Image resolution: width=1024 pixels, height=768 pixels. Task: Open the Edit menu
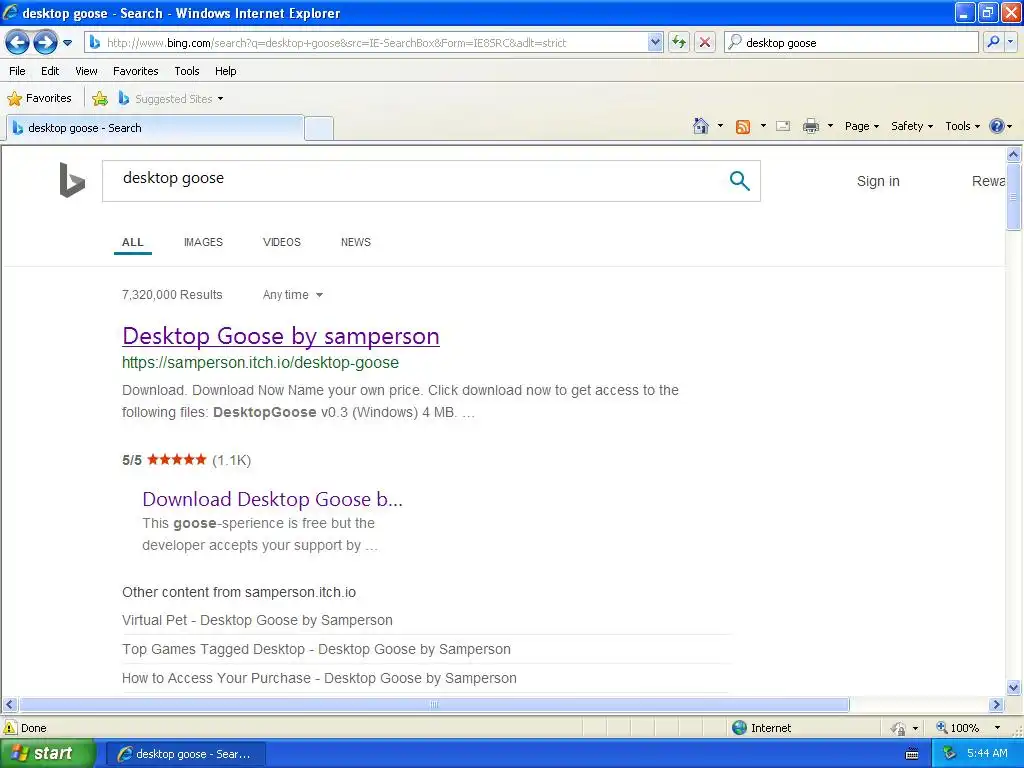(x=50, y=71)
